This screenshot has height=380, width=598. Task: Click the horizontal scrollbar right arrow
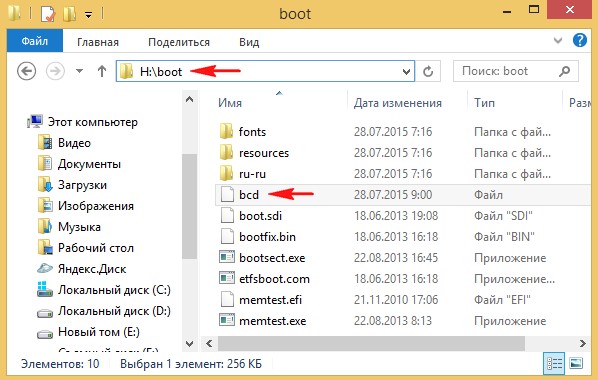(x=582, y=343)
